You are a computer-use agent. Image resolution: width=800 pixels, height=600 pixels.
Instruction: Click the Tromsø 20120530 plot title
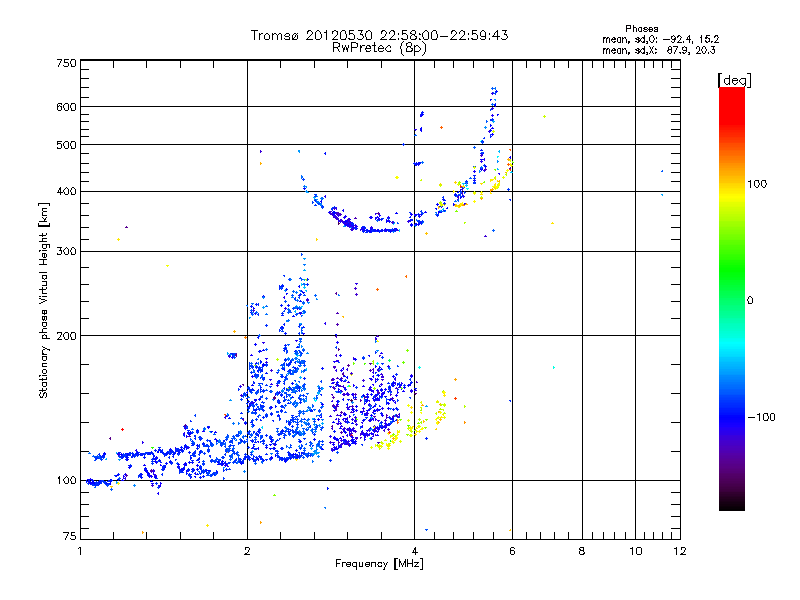pos(379,35)
